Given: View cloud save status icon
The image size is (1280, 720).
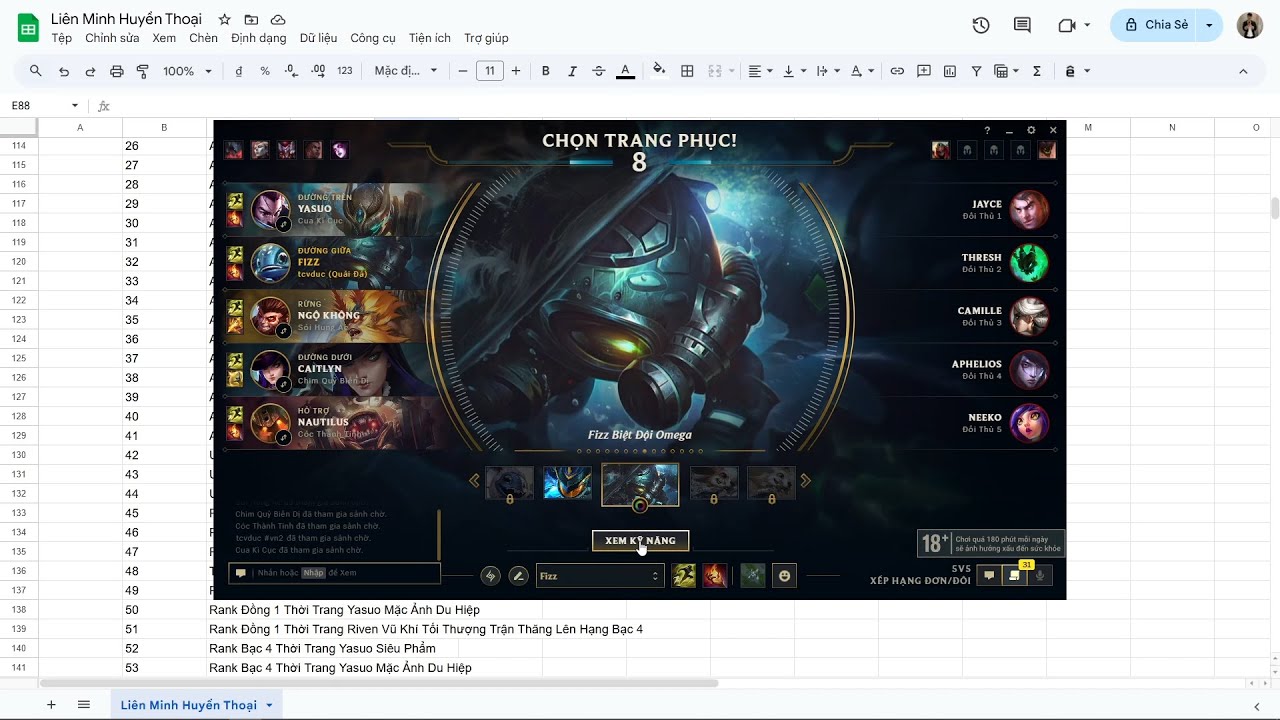Looking at the screenshot, I should (x=278, y=20).
